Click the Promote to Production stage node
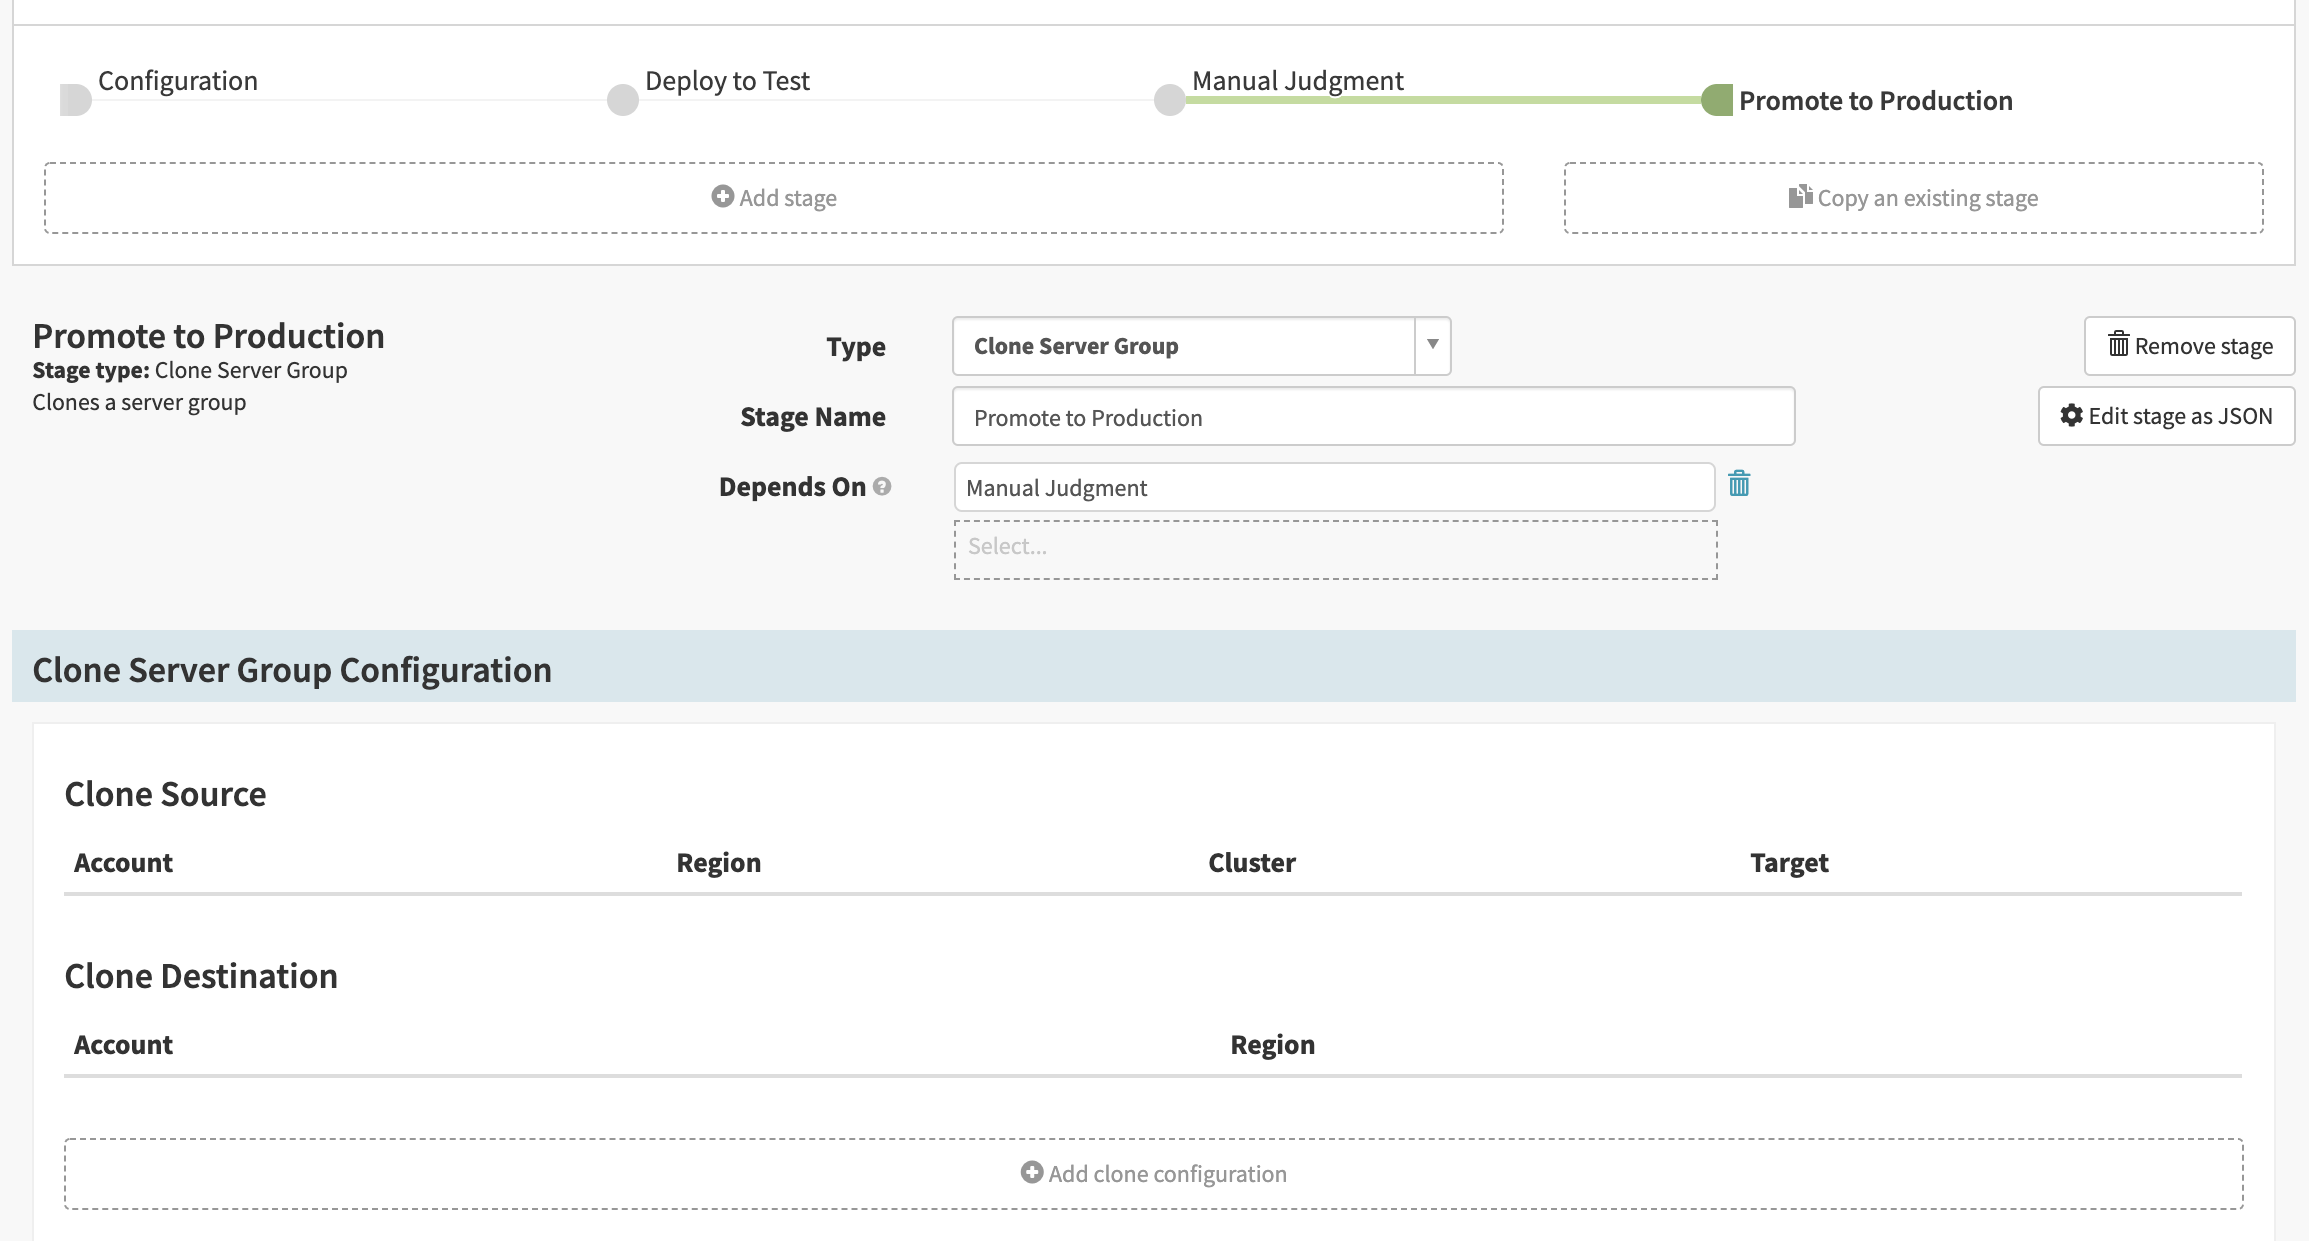This screenshot has width=2309, height=1241. click(x=1717, y=100)
